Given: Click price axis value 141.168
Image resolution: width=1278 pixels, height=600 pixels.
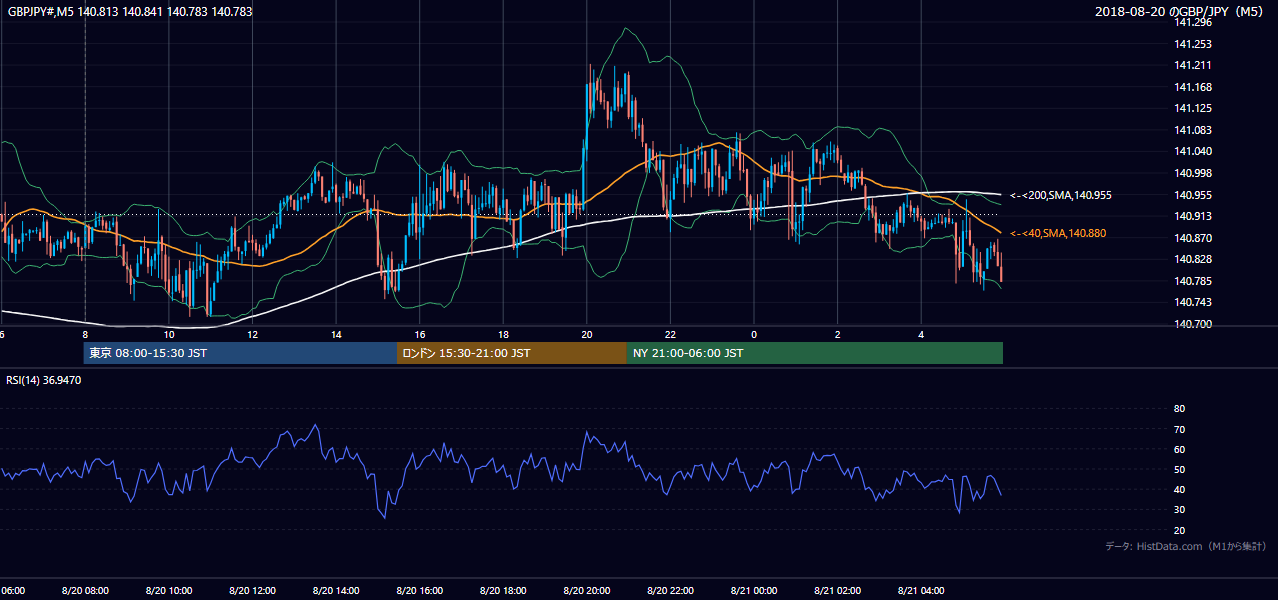Looking at the screenshot, I should (1193, 87).
